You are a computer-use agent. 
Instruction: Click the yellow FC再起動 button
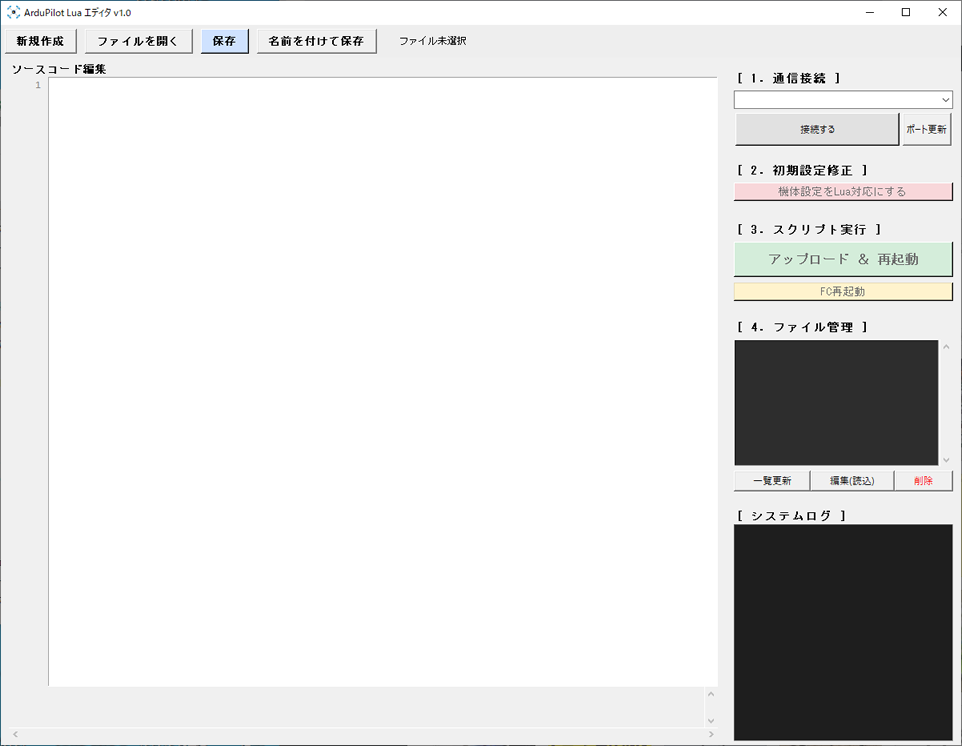(842, 292)
